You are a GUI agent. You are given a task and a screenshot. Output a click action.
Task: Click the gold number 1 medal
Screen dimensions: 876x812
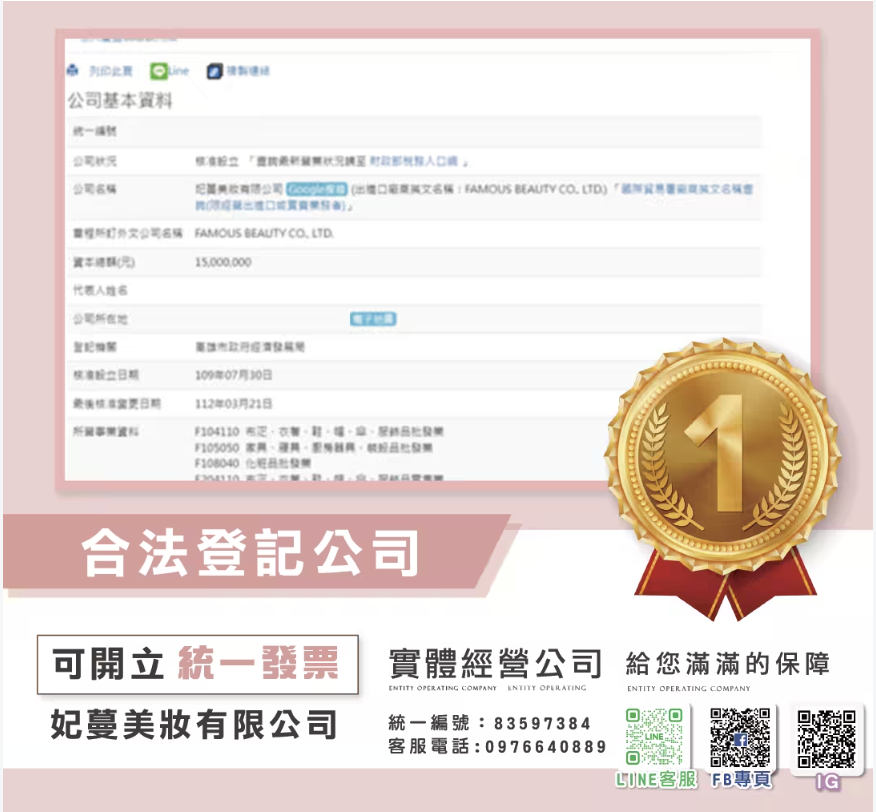714,442
